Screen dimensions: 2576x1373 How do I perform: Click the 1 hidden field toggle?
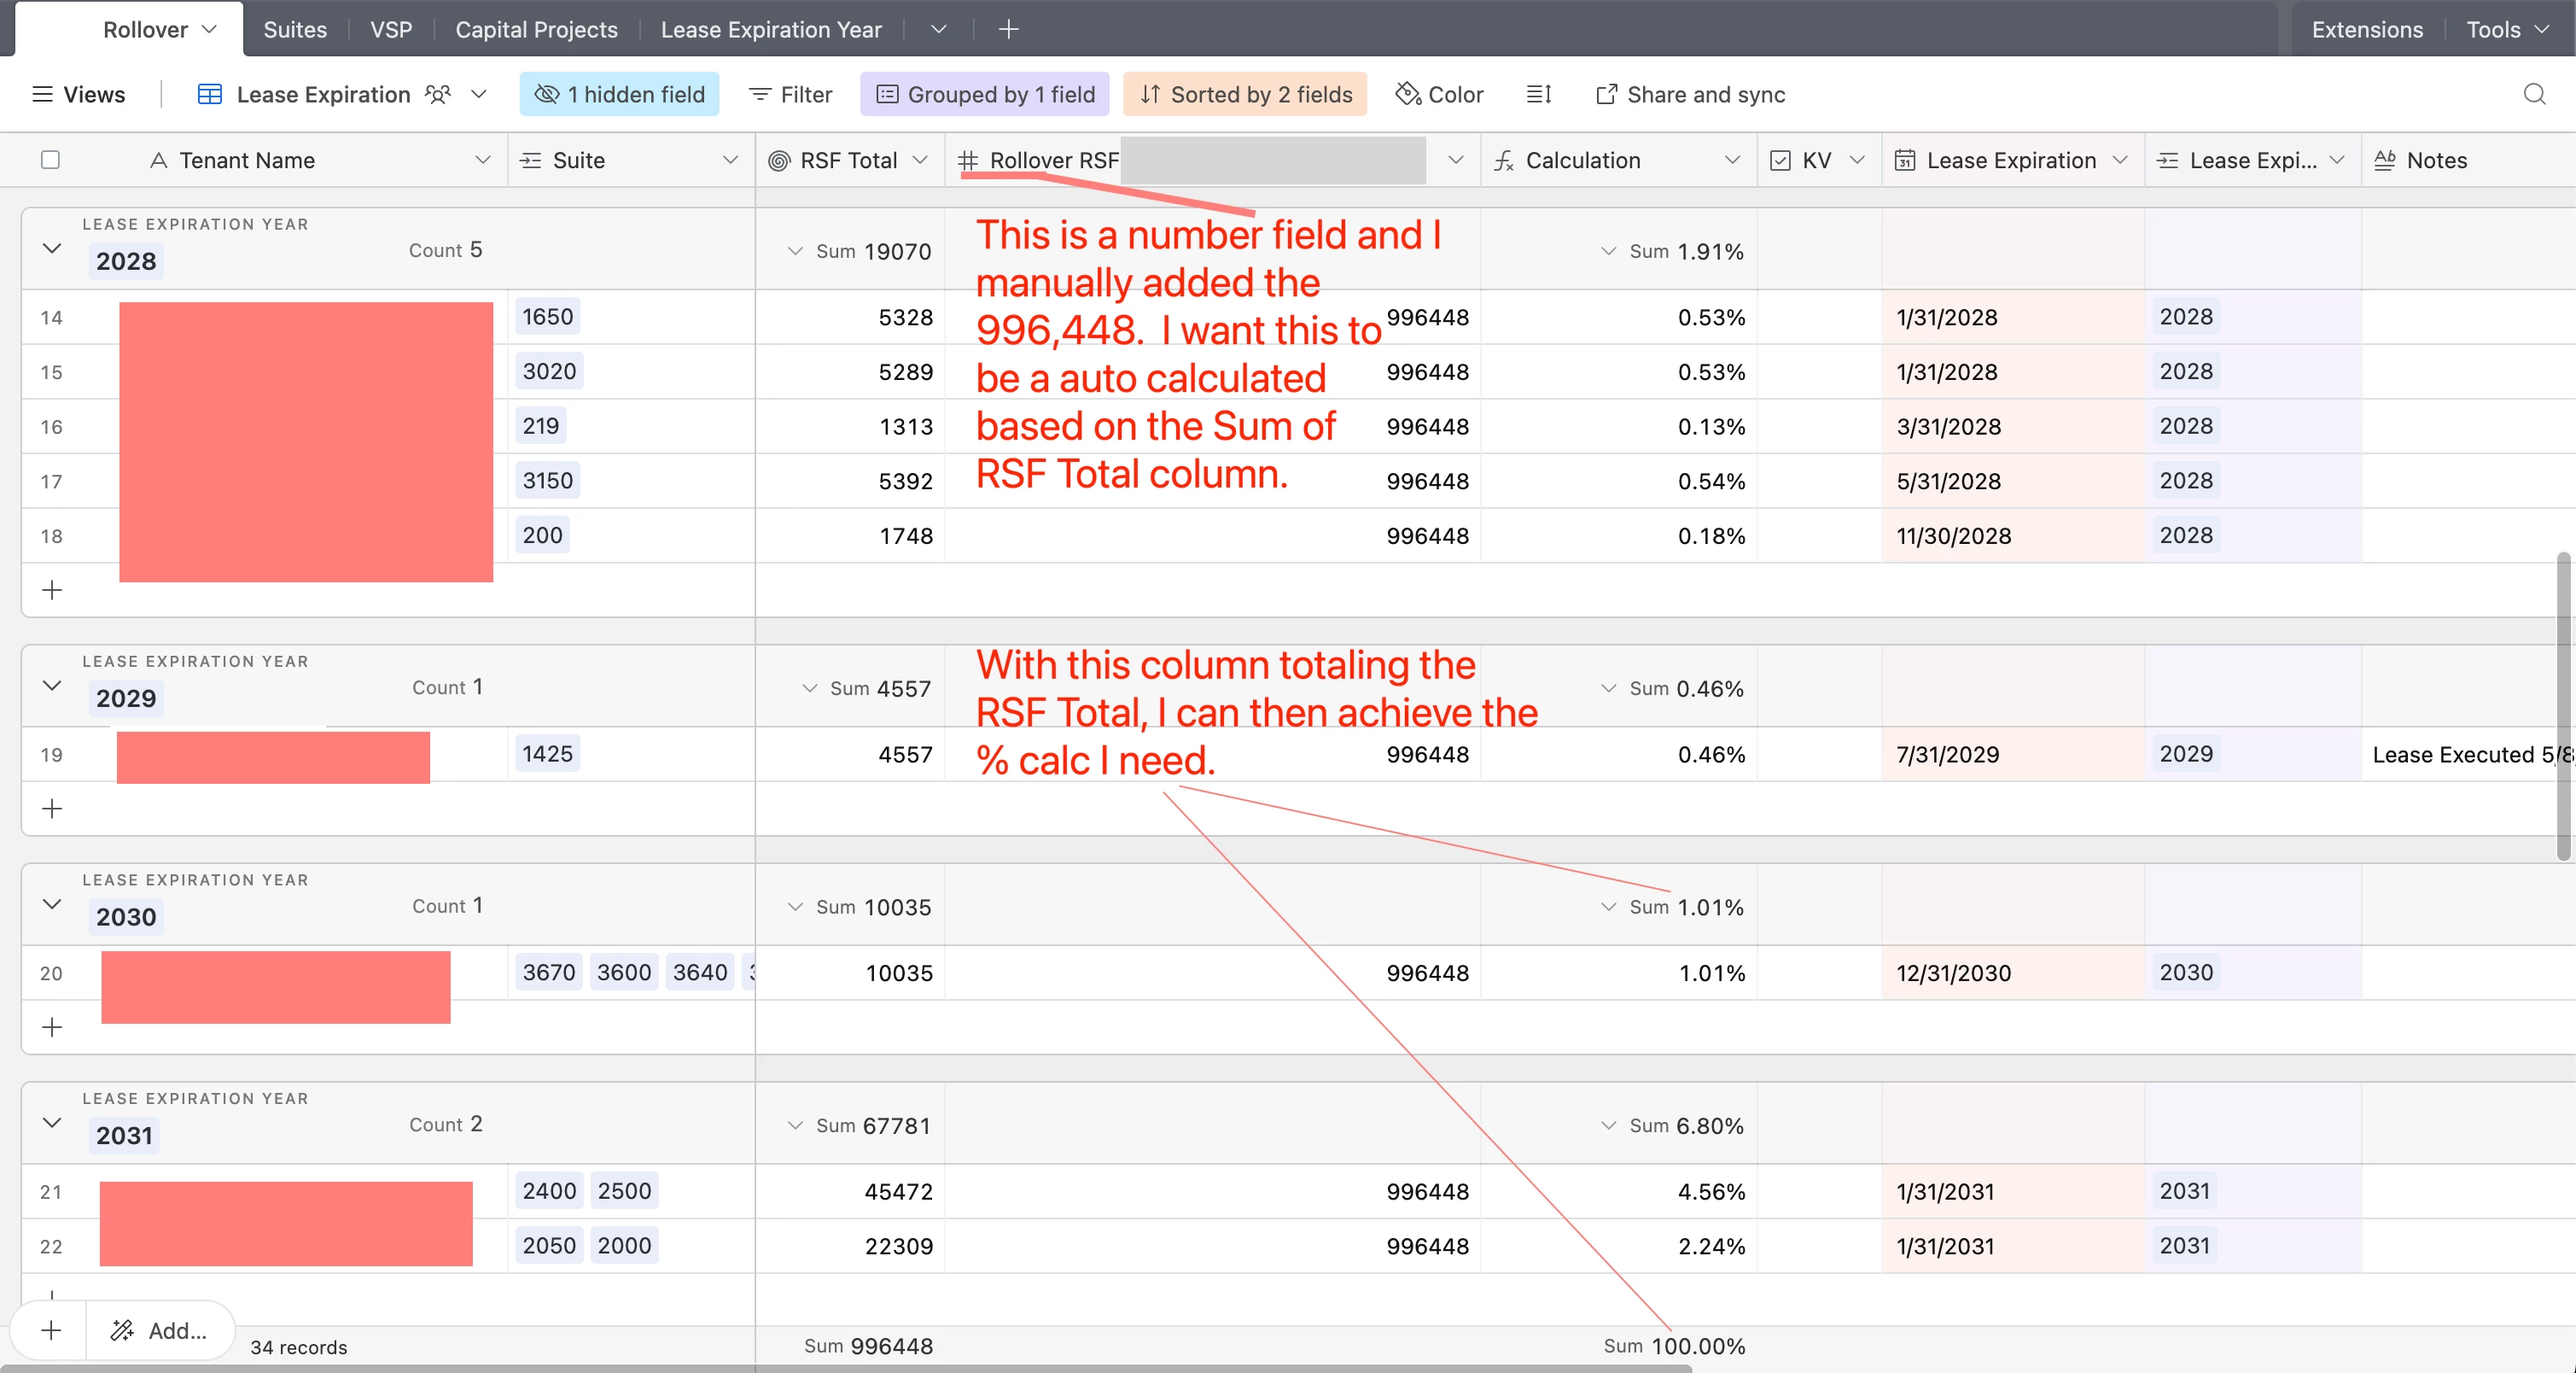619,94
